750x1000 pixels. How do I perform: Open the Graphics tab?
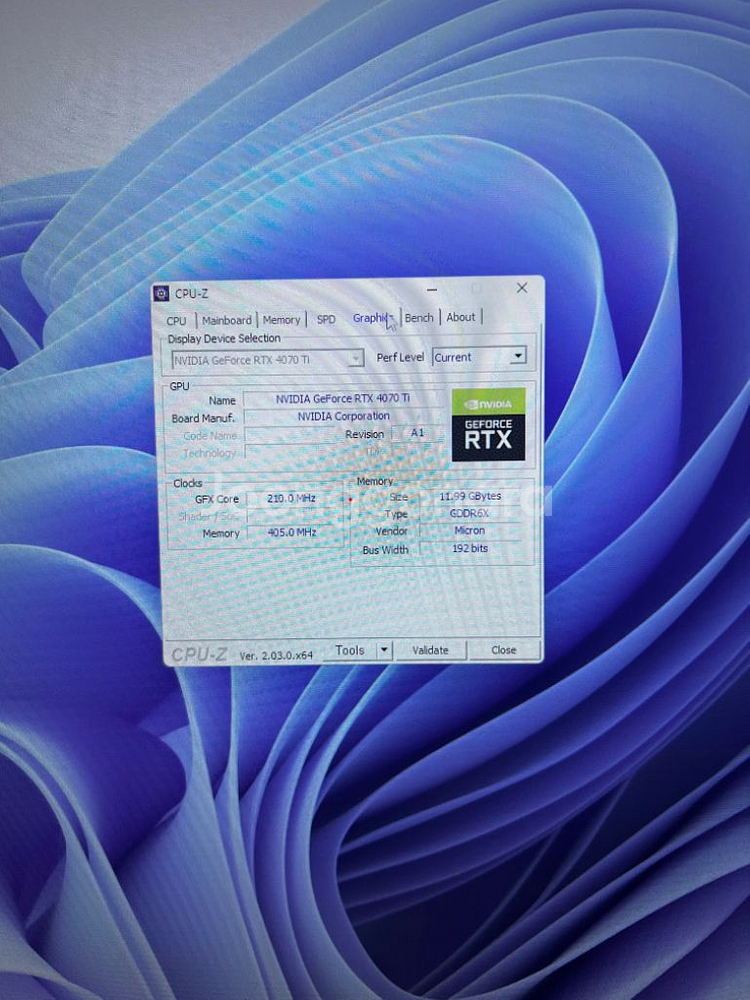pos(374,318)
